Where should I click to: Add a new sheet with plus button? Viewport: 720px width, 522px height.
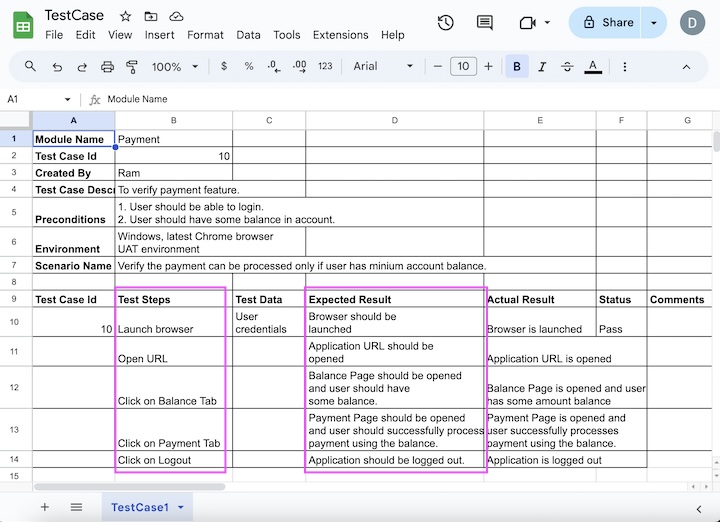(x=44, y=507)
